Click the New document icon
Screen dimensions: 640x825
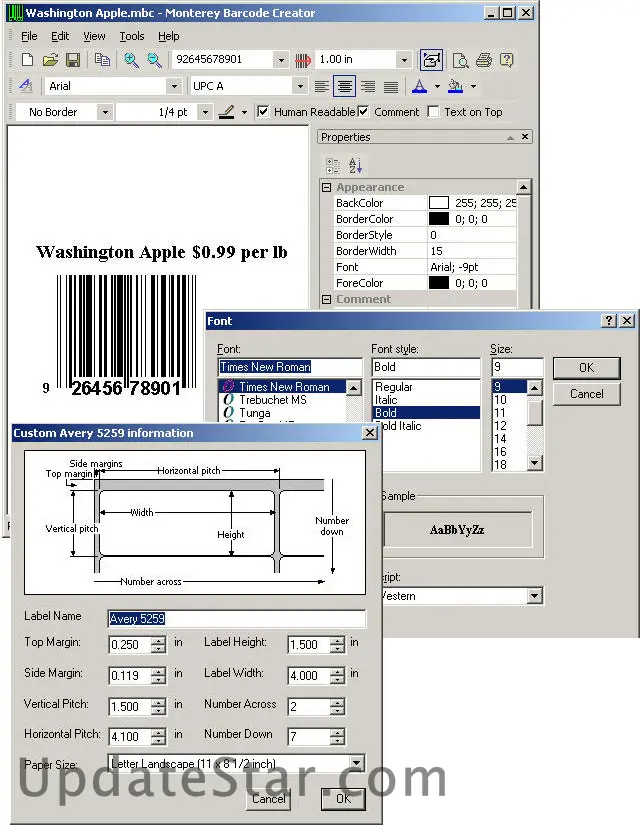coord(27,60)
